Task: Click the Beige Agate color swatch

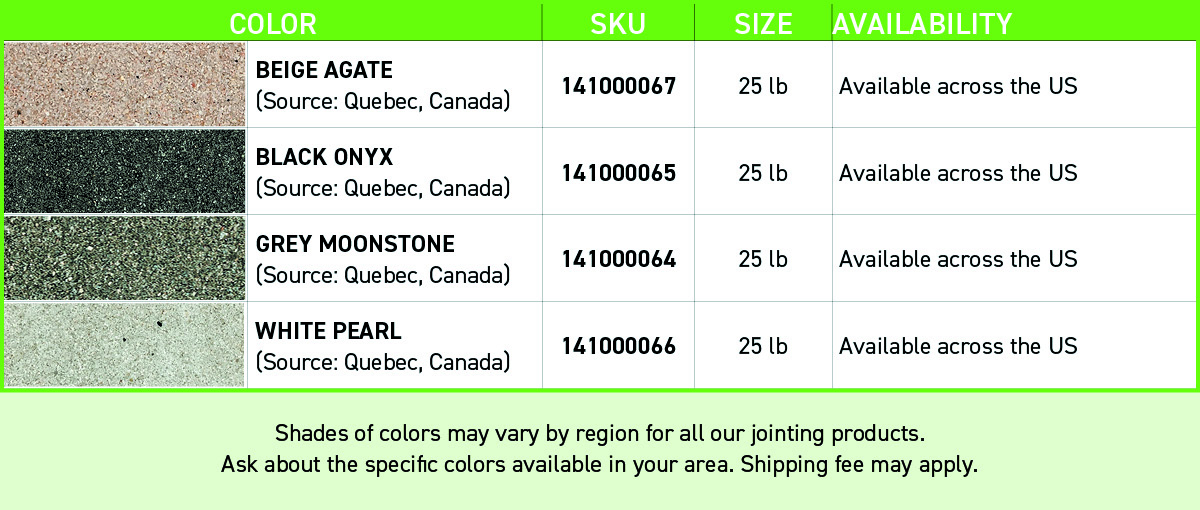Action: 125,84
